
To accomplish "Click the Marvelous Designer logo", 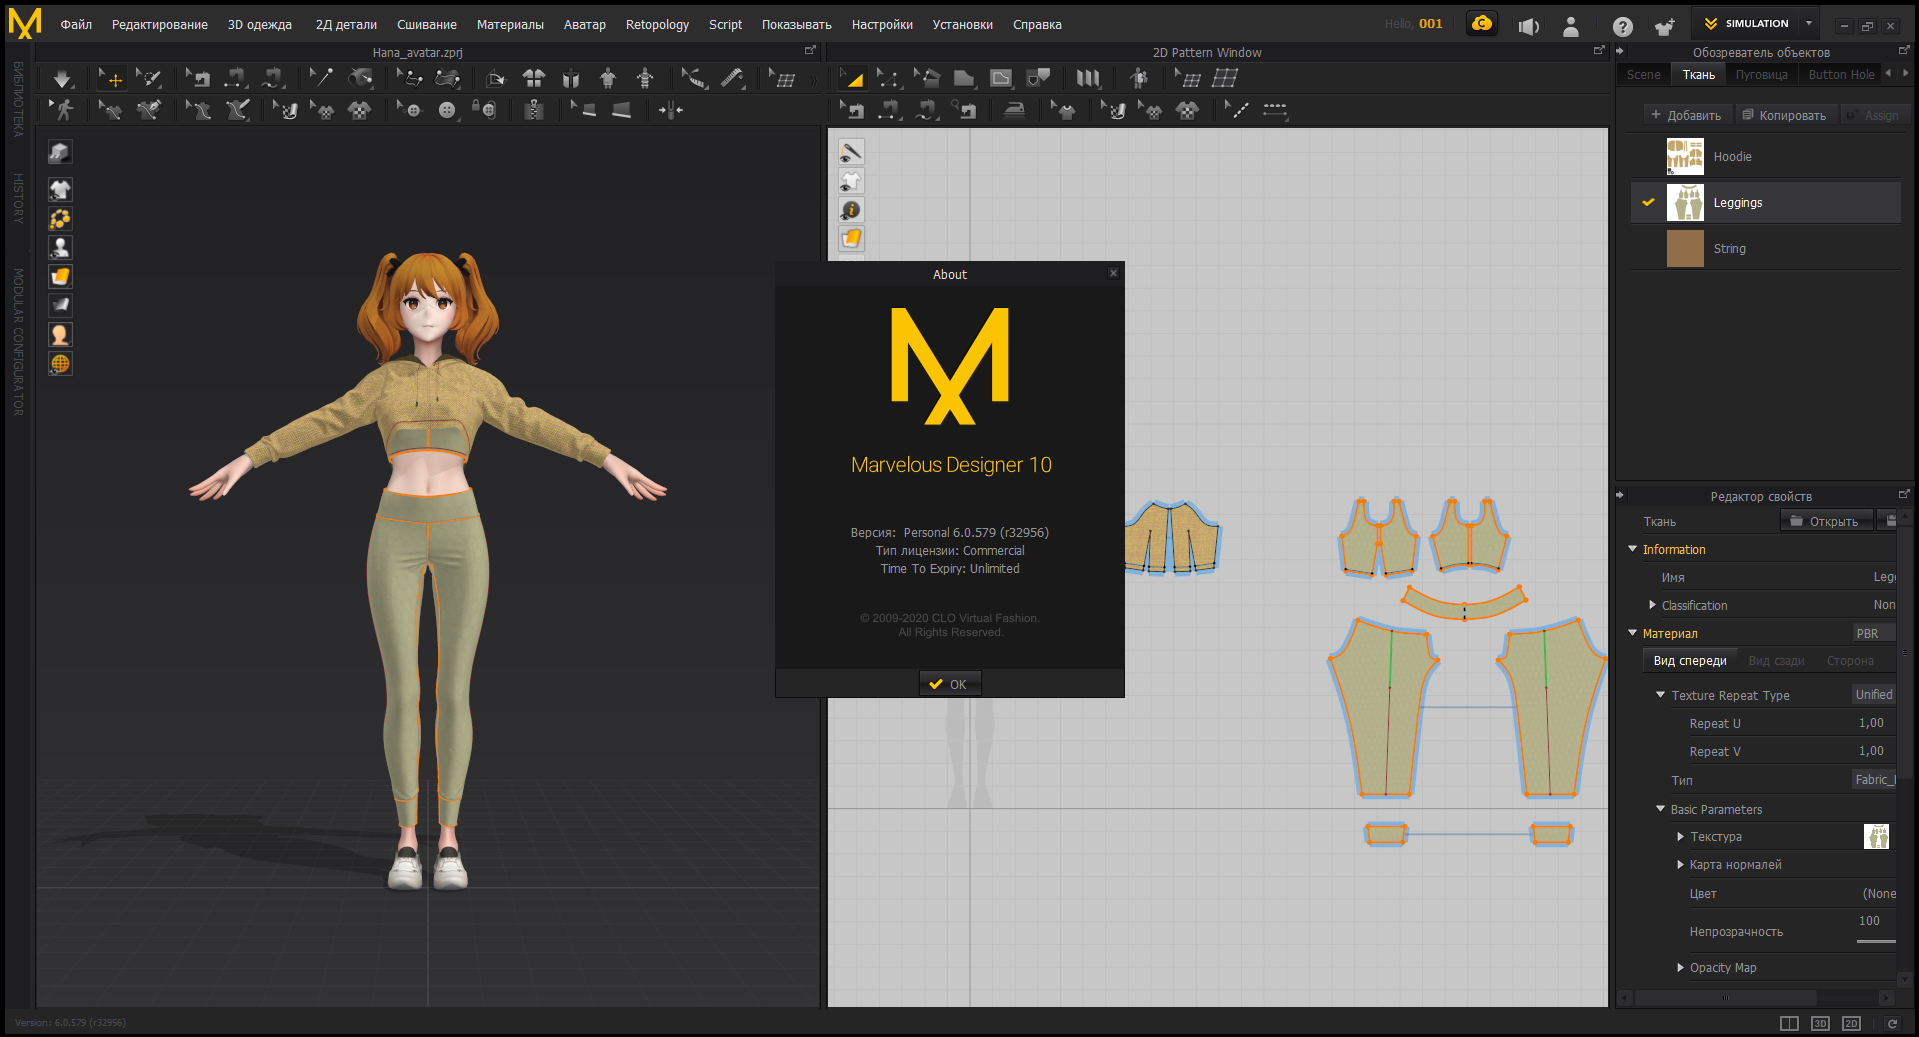I will 949,365.
